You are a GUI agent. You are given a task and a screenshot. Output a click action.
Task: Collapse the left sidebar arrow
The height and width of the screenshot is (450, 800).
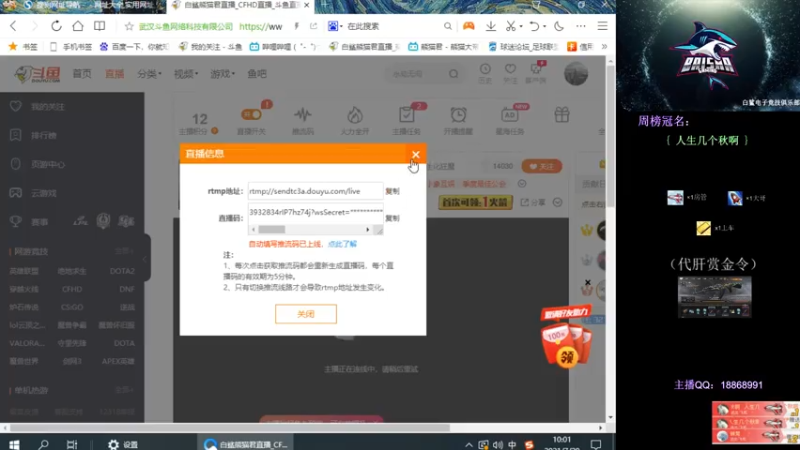click(145, 258)
